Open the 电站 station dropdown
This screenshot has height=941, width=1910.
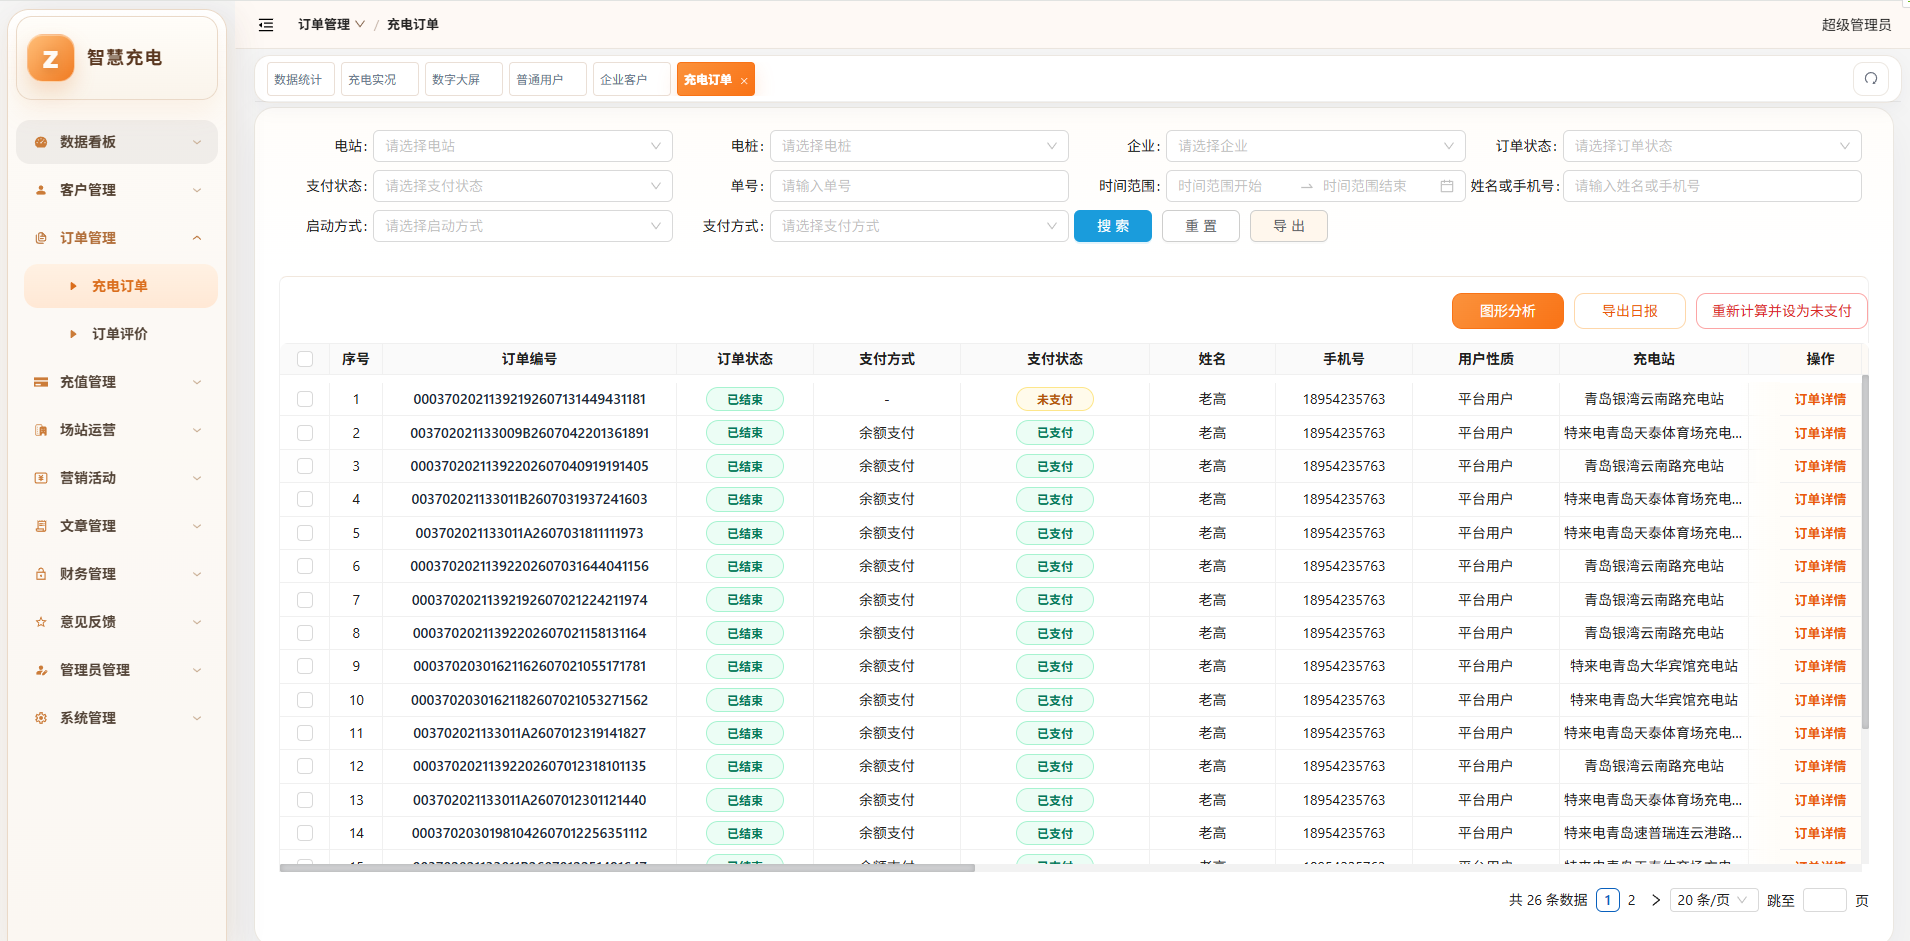tap(523, 146)
